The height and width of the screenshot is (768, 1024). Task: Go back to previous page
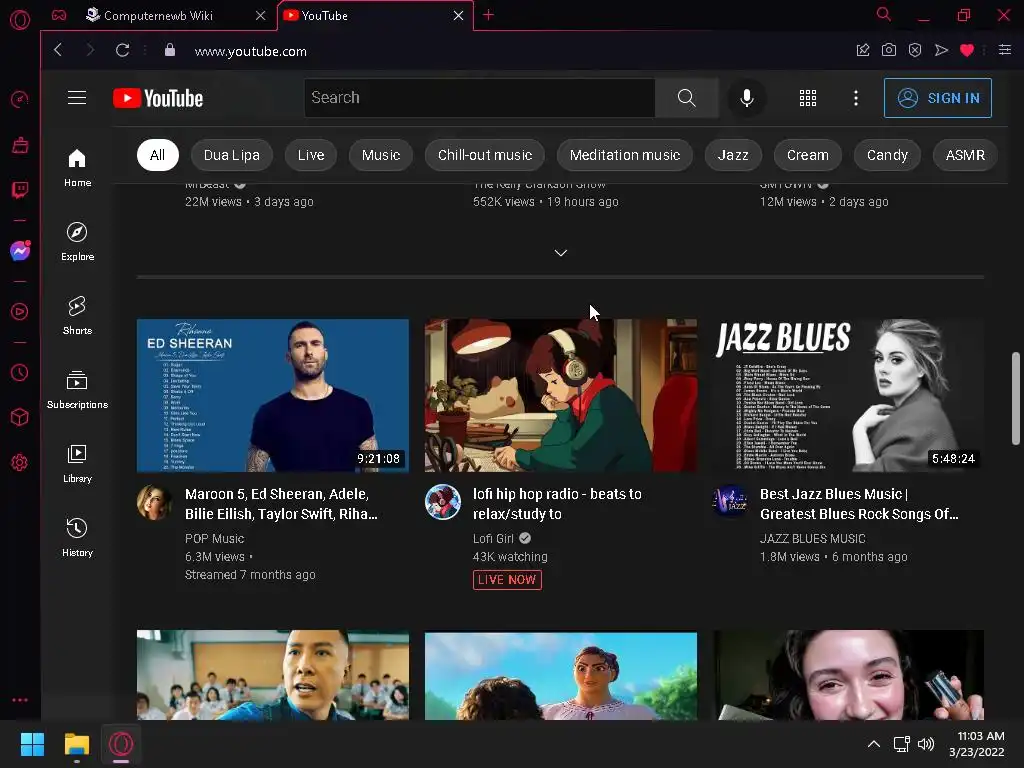click(x=58, y=50)
